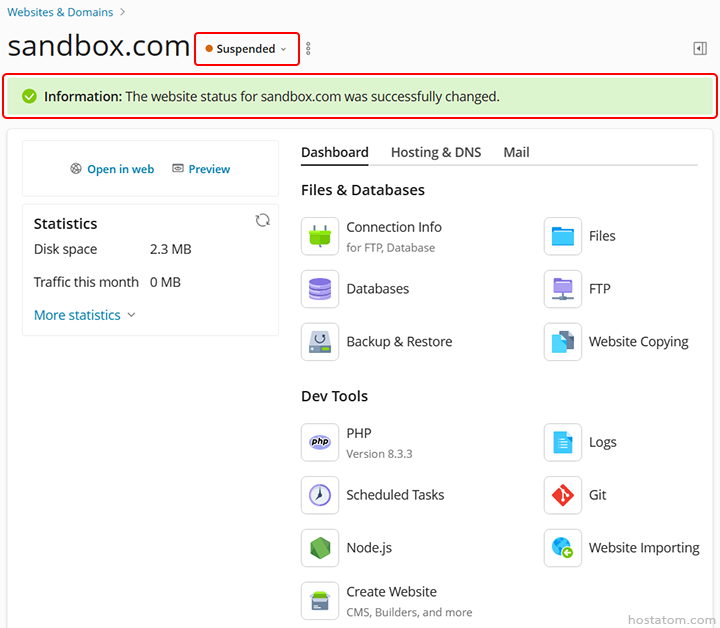Open the Connection Info plug icon
This screenshot has width=720, height=628.
coord(320,236)
